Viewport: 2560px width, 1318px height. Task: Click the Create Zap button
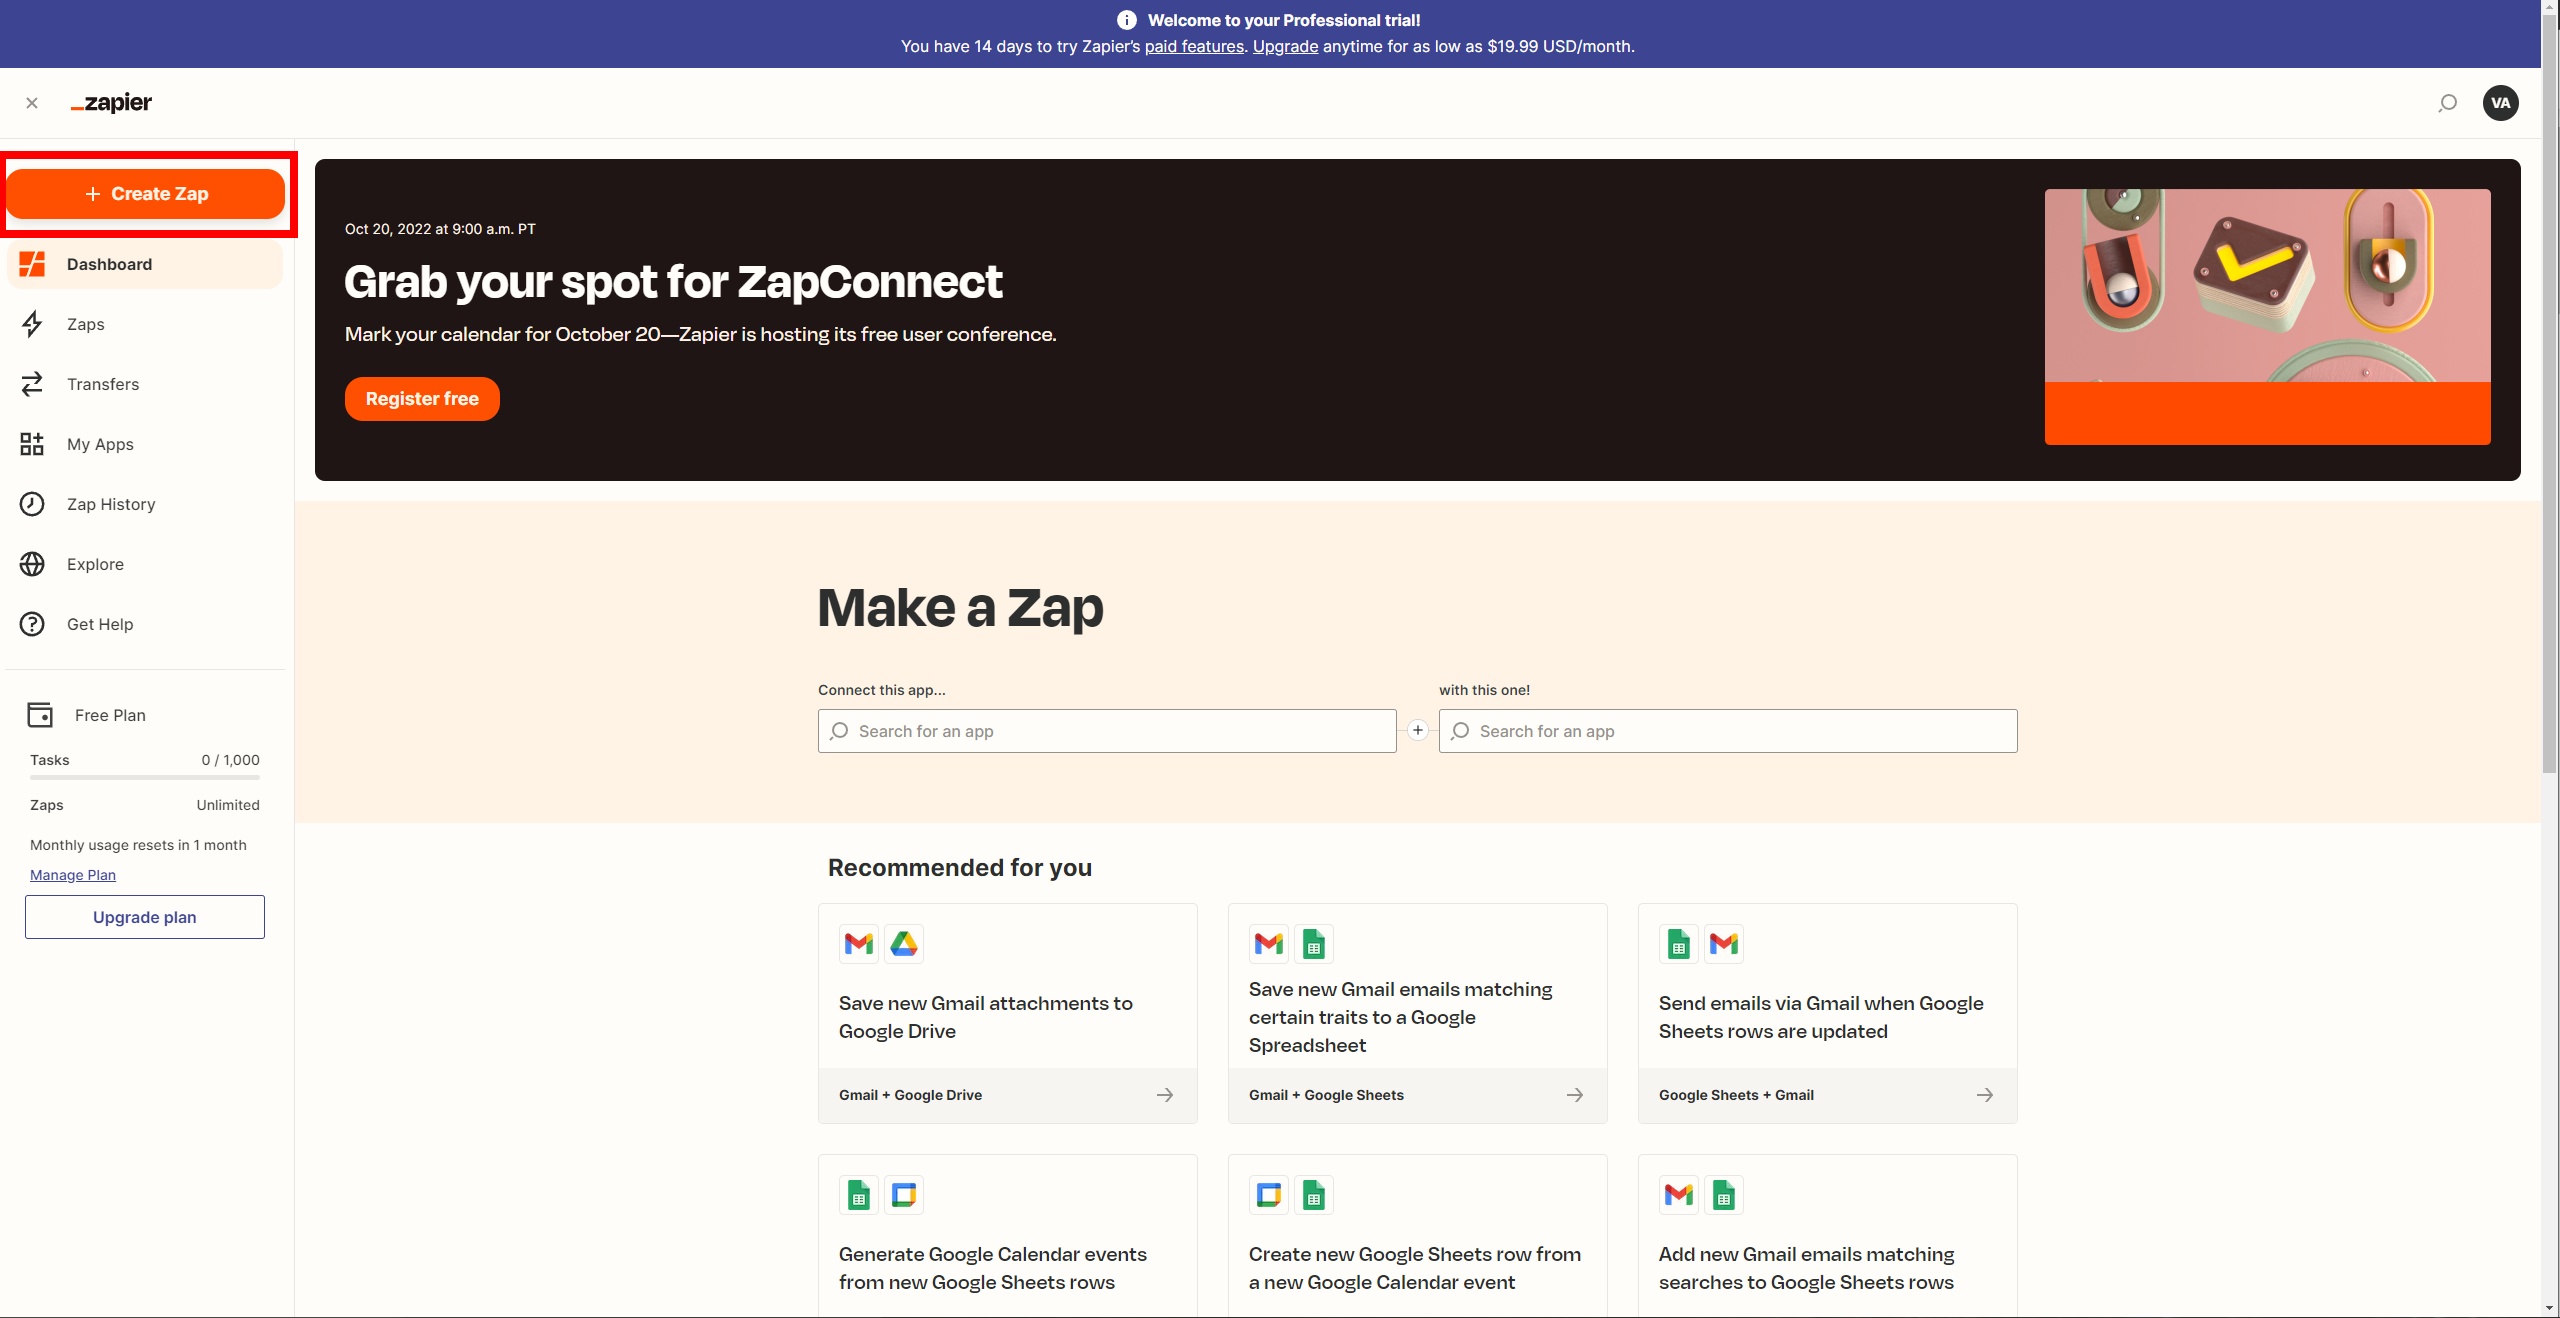[146, 194]
